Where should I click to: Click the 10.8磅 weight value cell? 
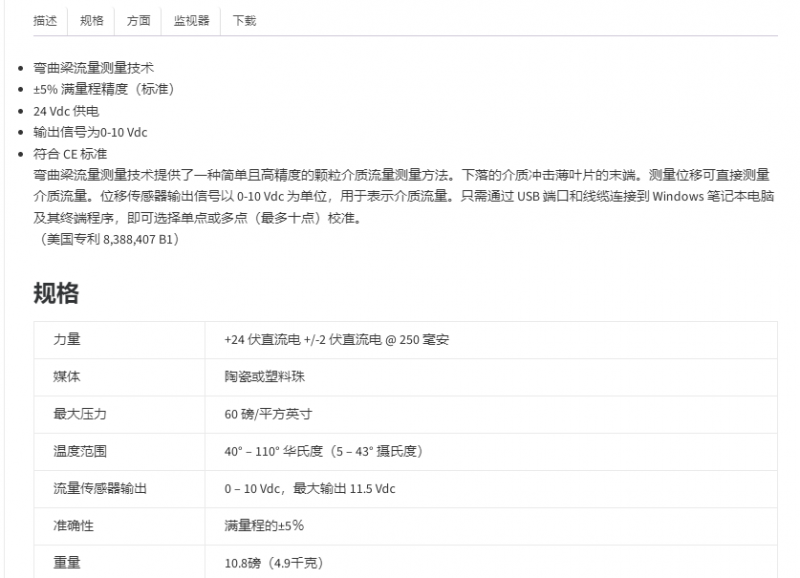pyautogui.click(x=273, y=563)
